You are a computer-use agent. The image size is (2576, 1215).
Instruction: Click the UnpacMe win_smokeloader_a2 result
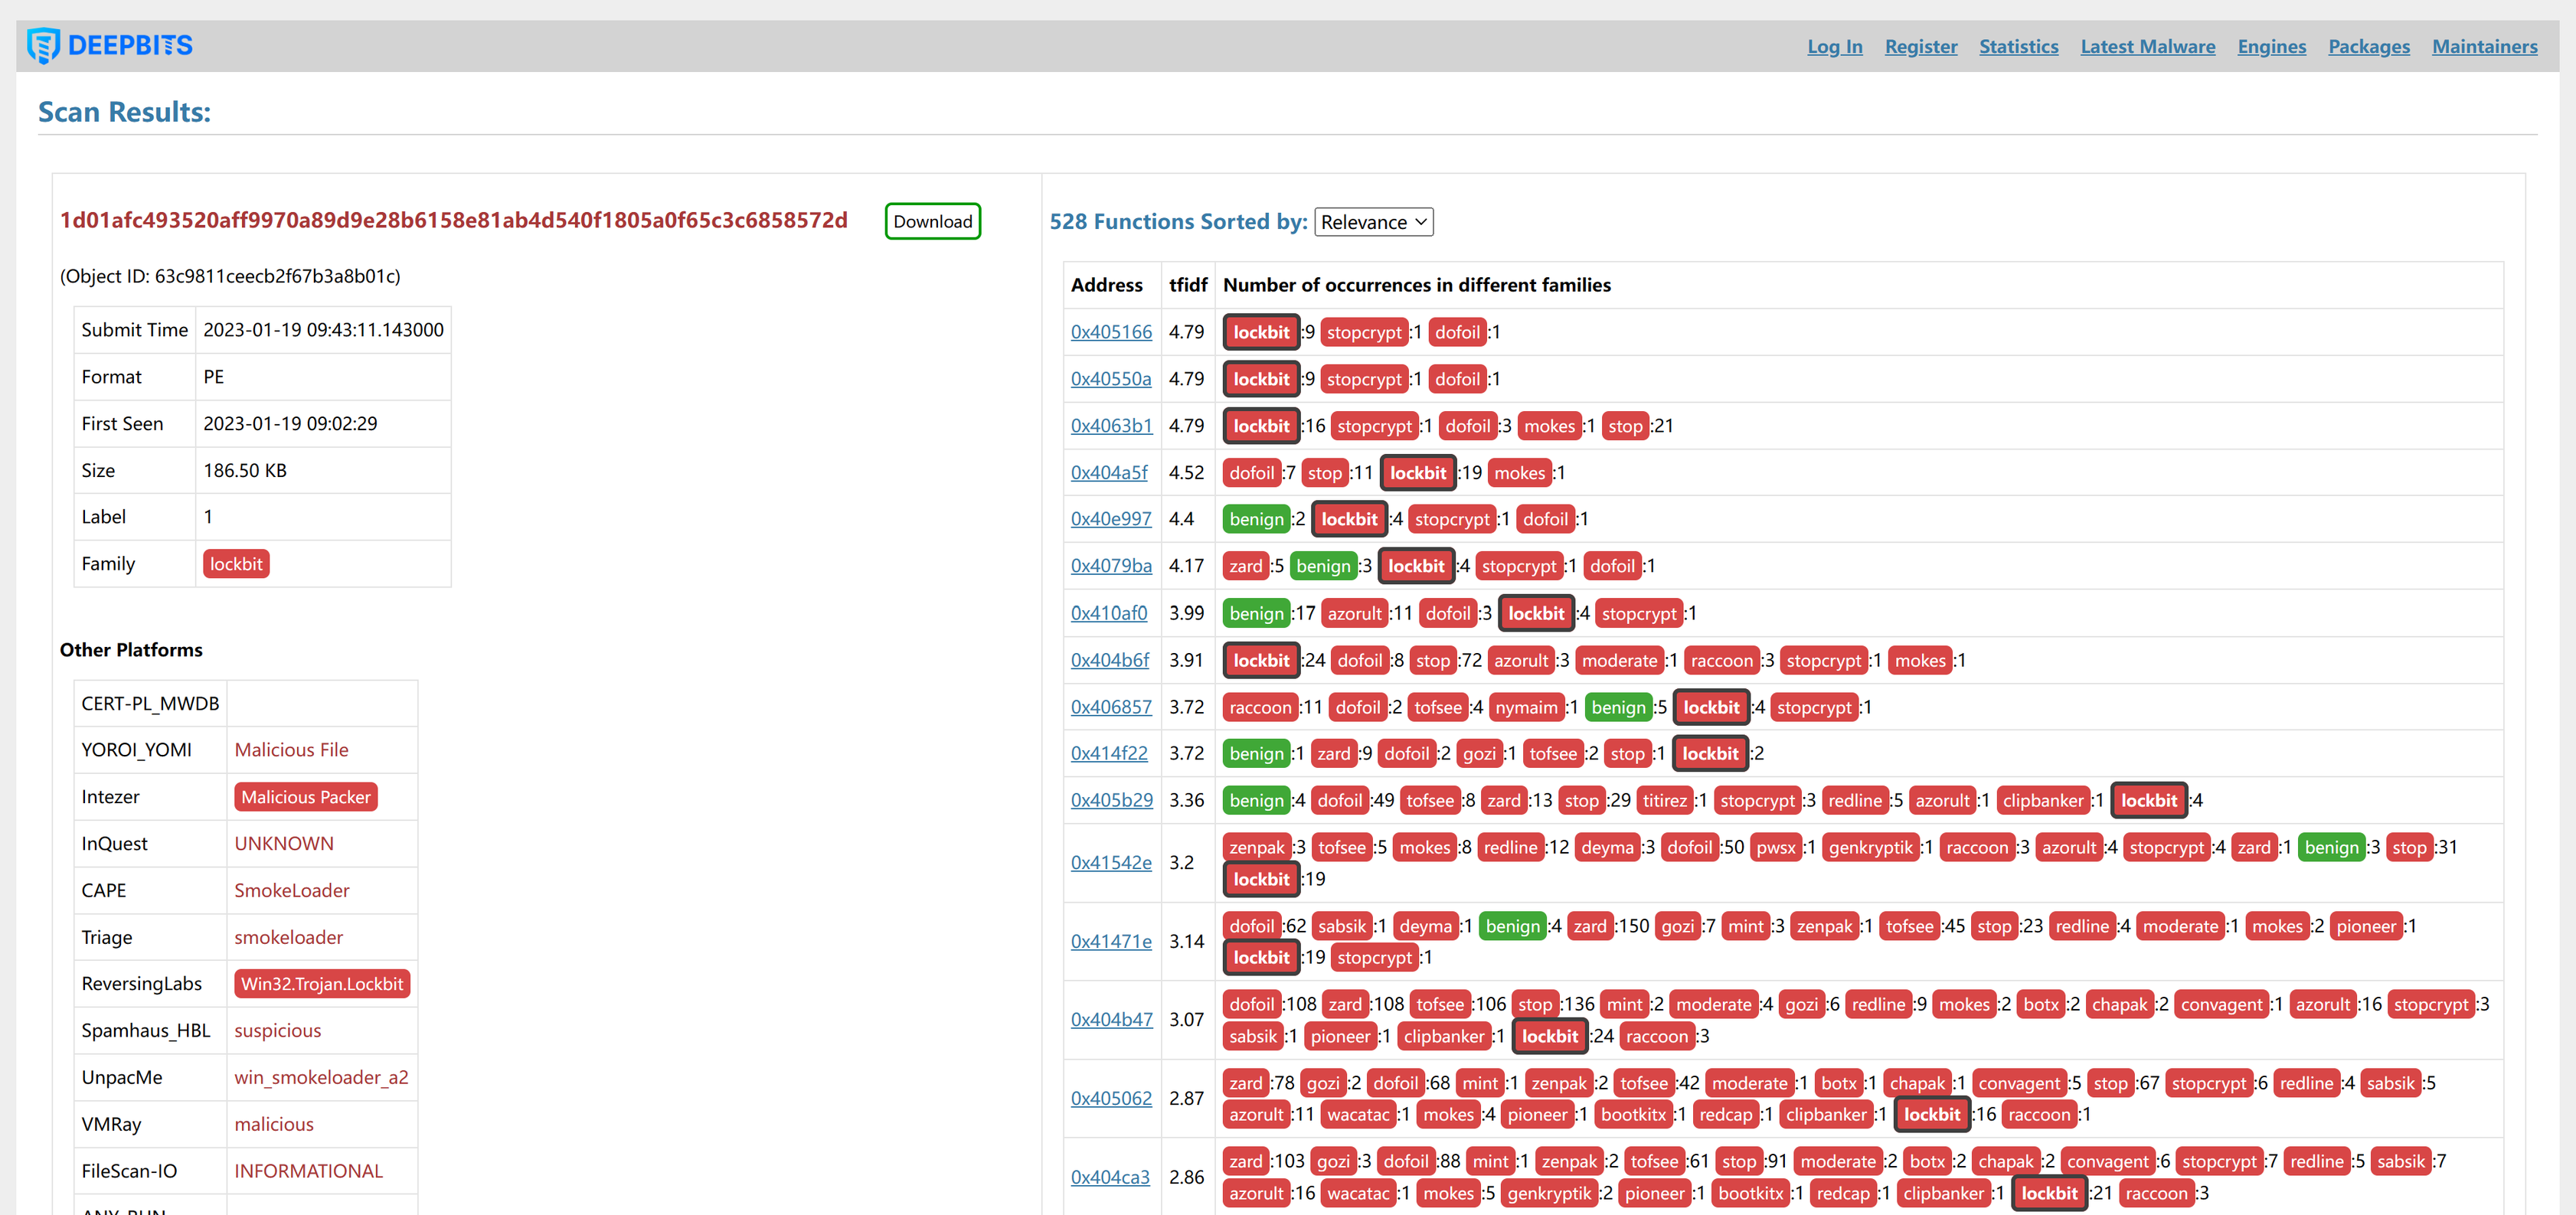[321, 1077]
